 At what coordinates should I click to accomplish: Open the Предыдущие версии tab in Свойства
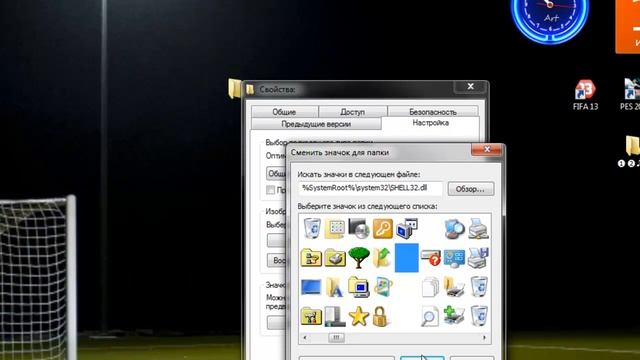point(316,124)
